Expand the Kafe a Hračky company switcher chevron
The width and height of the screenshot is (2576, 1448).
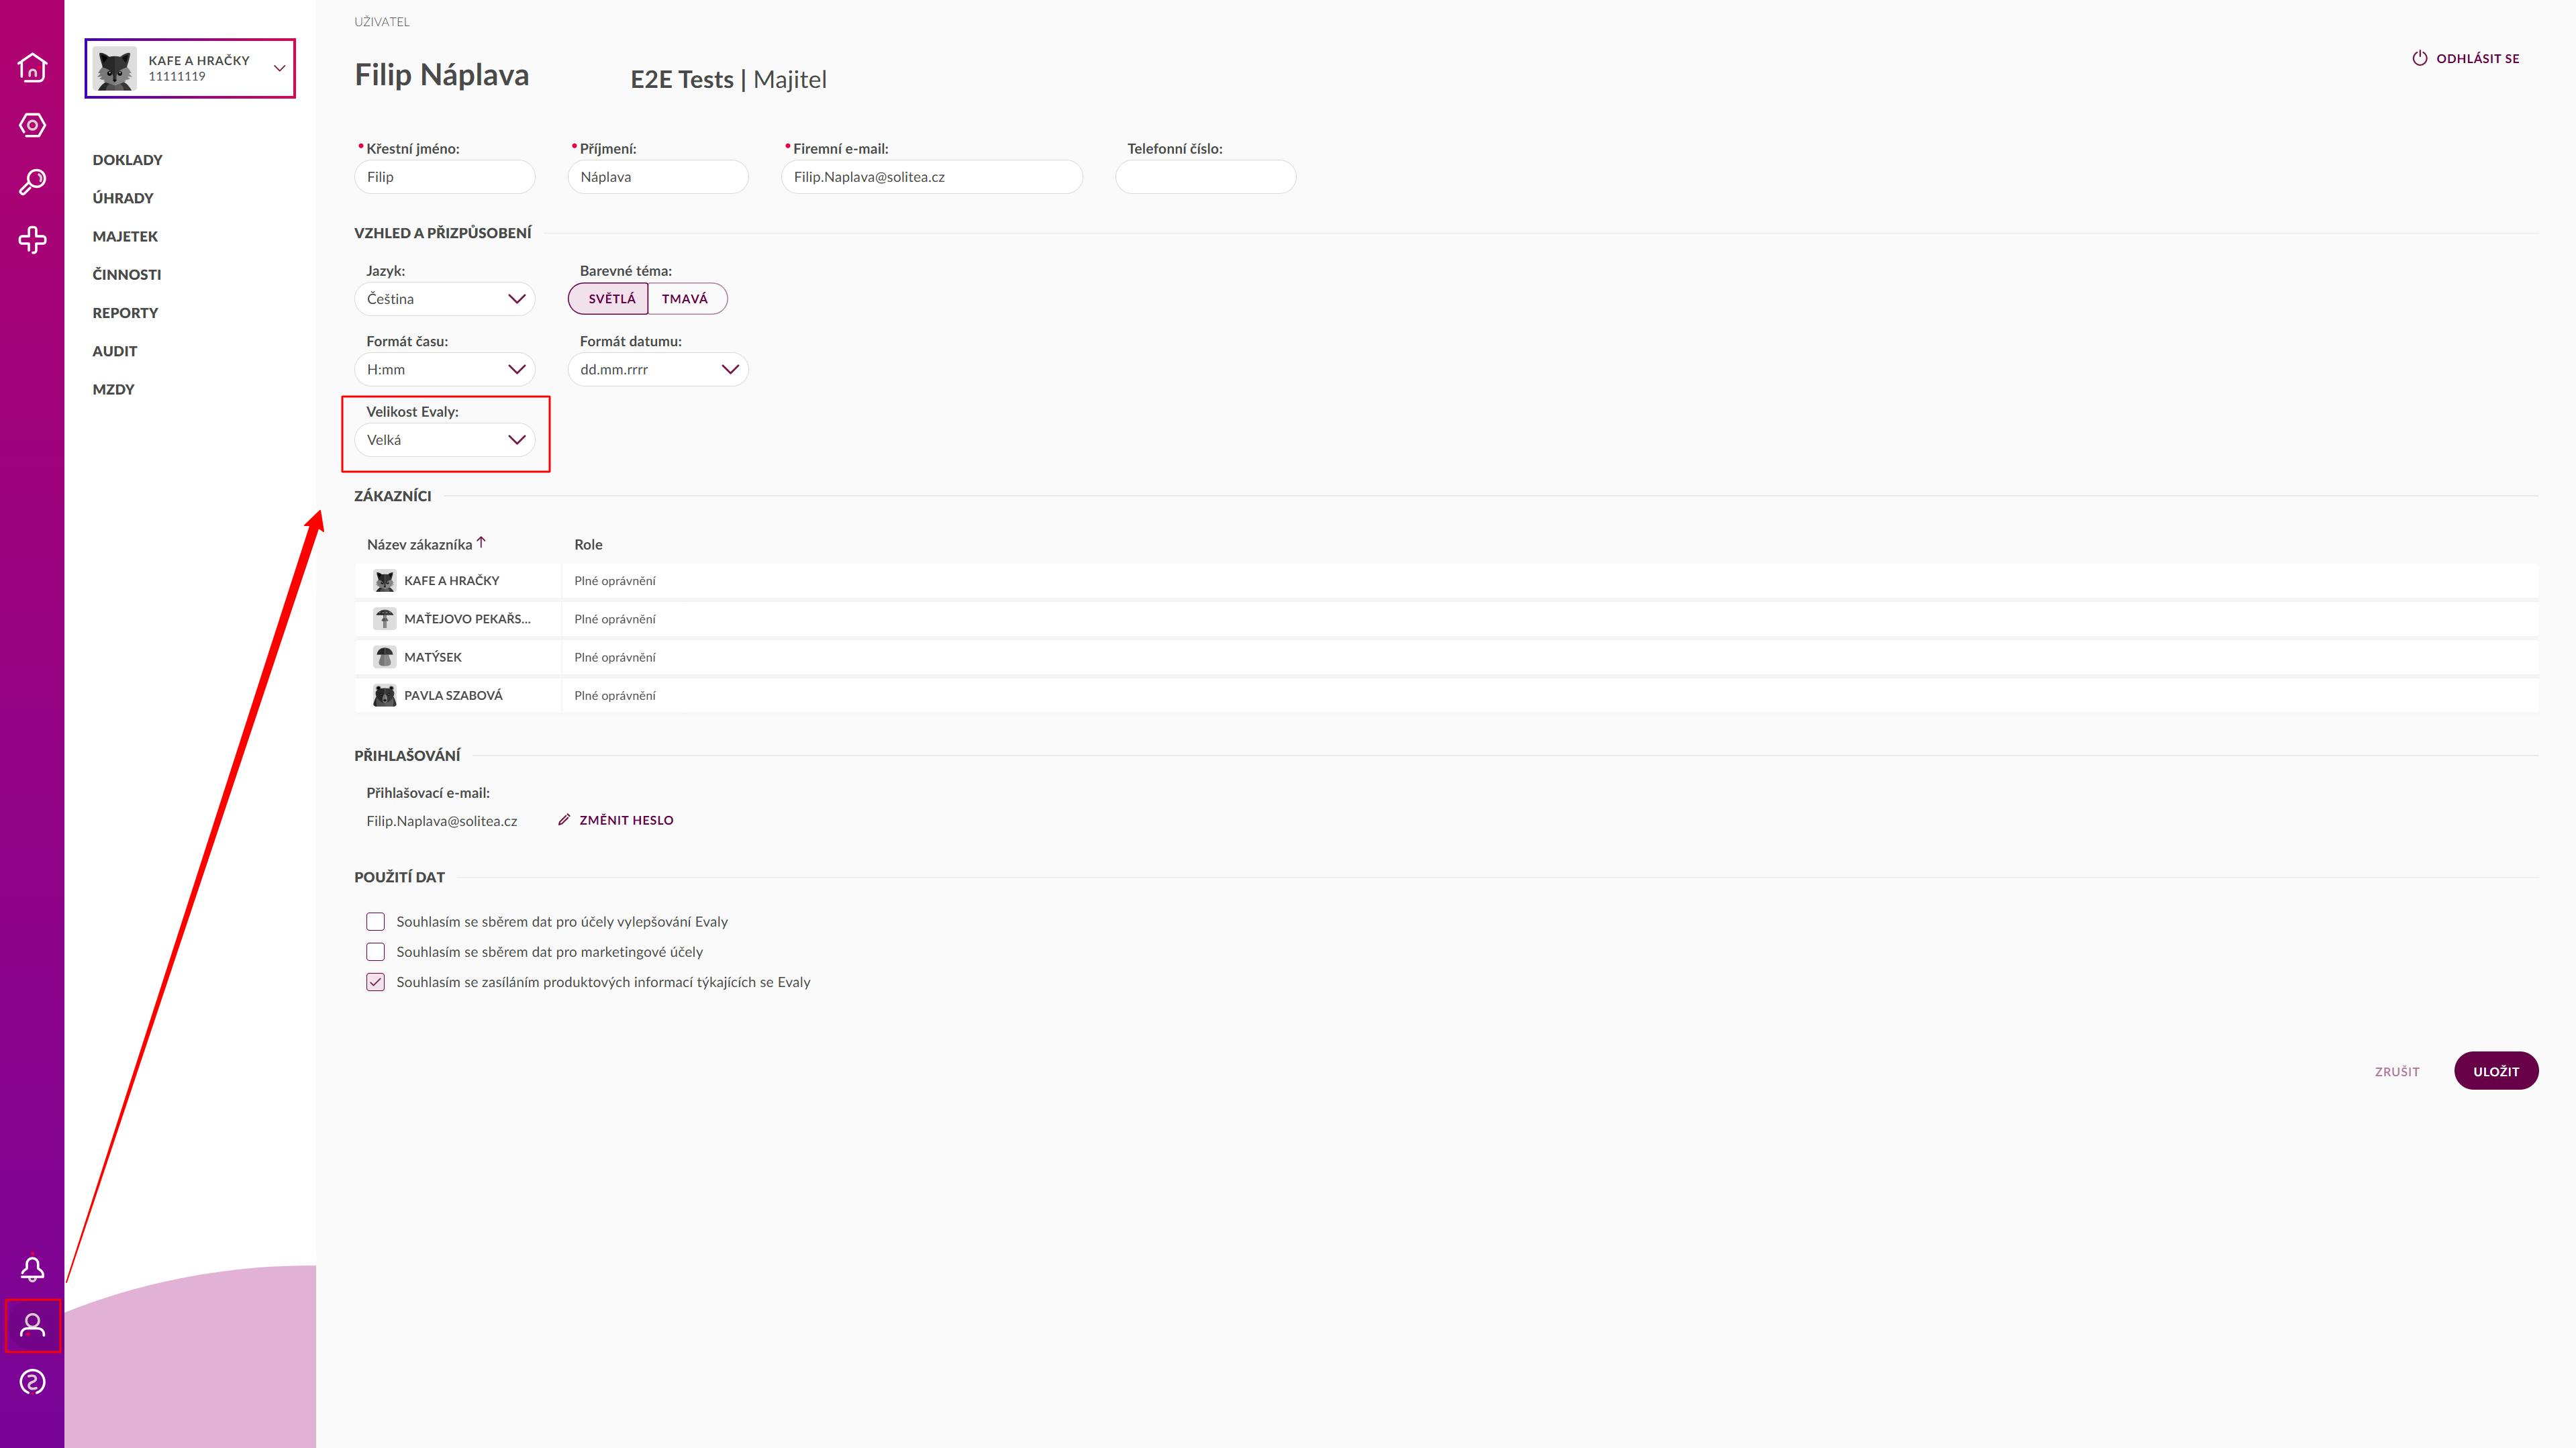click(x=279, y=68)
